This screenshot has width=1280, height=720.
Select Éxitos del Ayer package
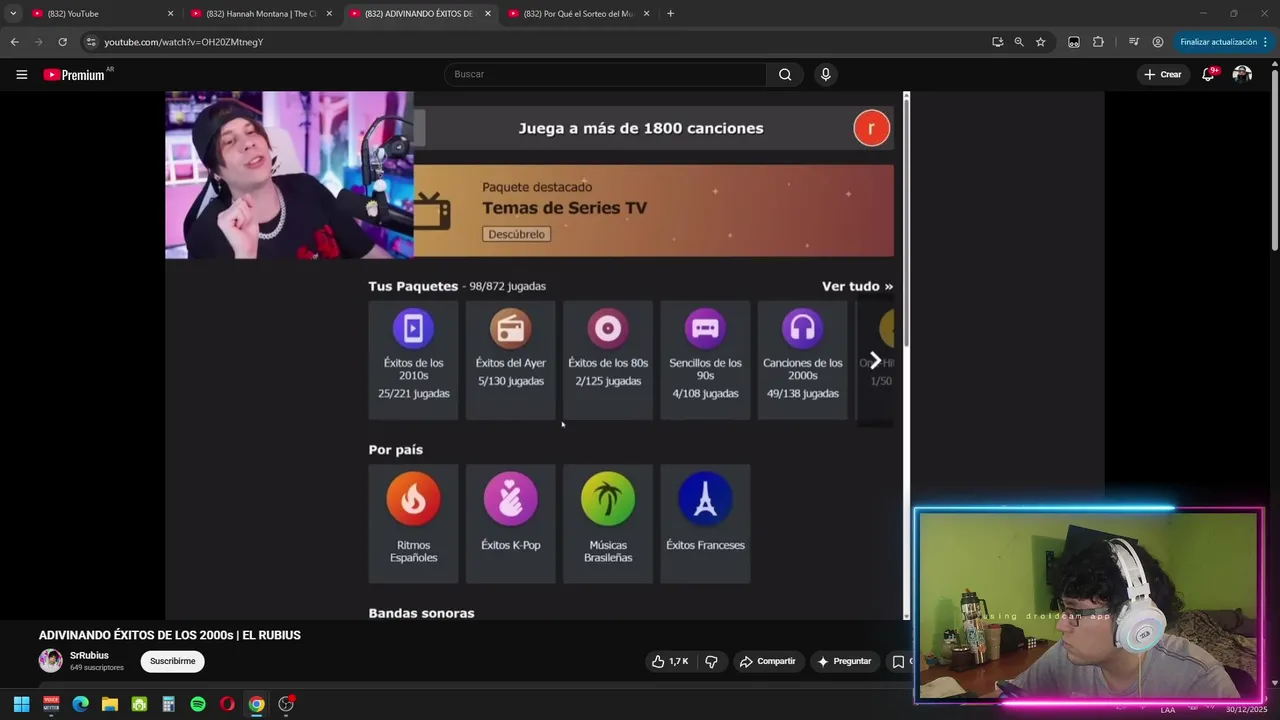pyautogui.click(x=510, y=360)
